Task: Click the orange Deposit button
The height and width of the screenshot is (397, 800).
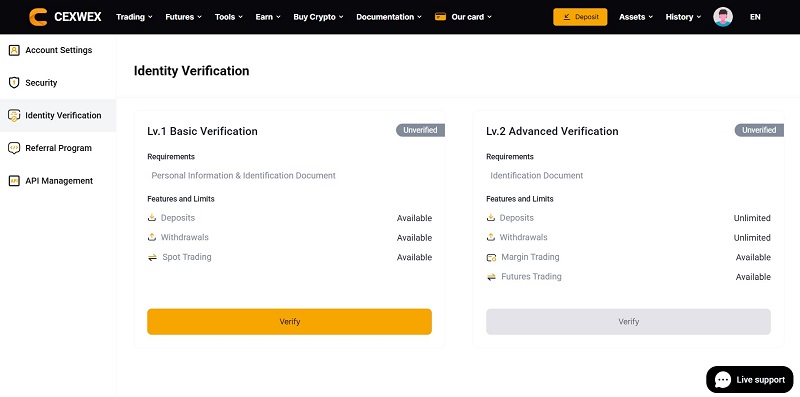Action: coord(580,17)
